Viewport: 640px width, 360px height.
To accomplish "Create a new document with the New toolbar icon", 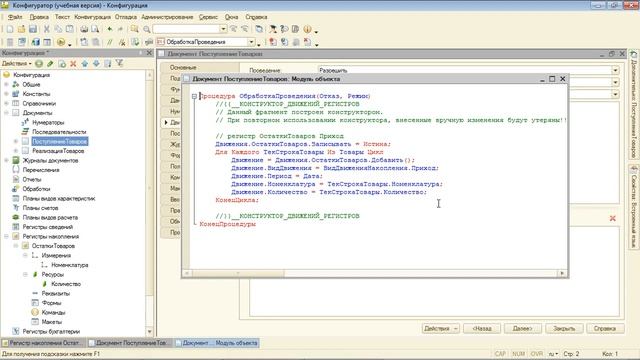I will pos(10,29).
